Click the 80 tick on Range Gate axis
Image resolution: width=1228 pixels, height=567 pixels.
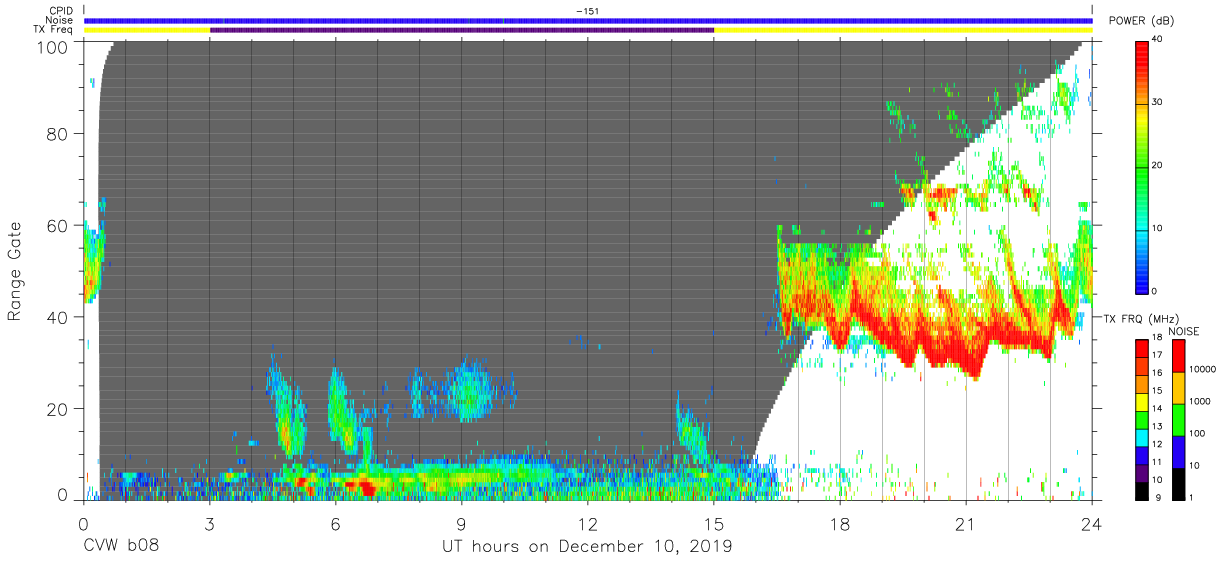coord(59,135)
